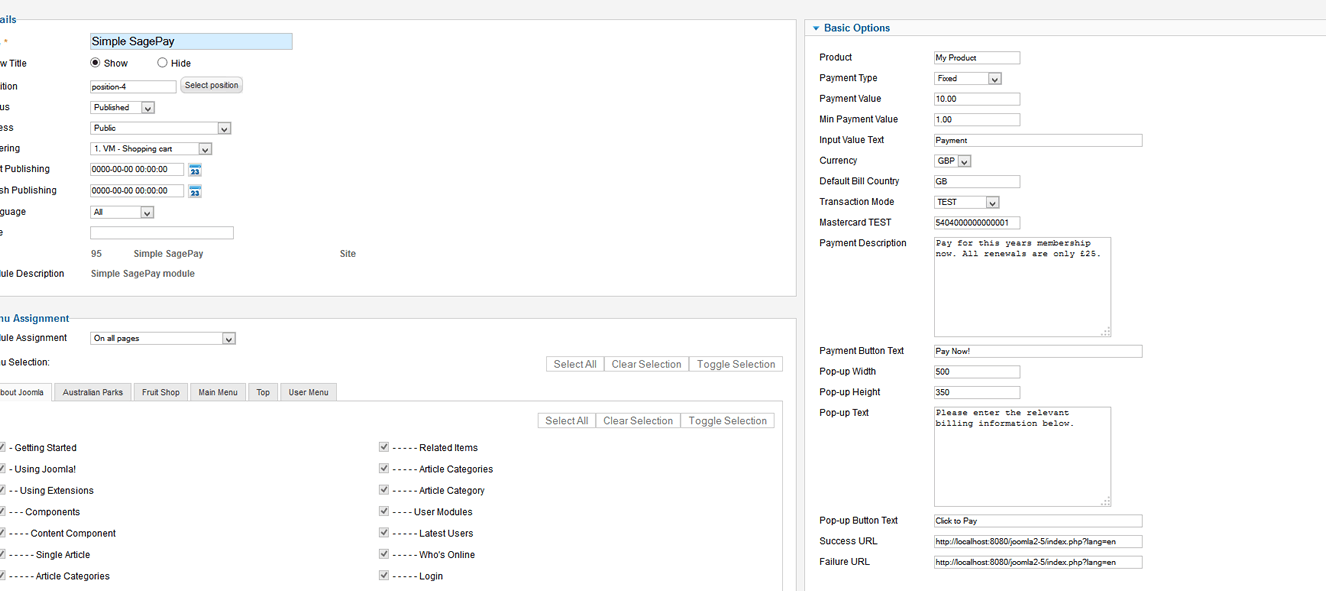The height and width of the screenshot is (591, 1326).
Task: Click Select All above the menu tabs
Action: [x=575, y=364]
